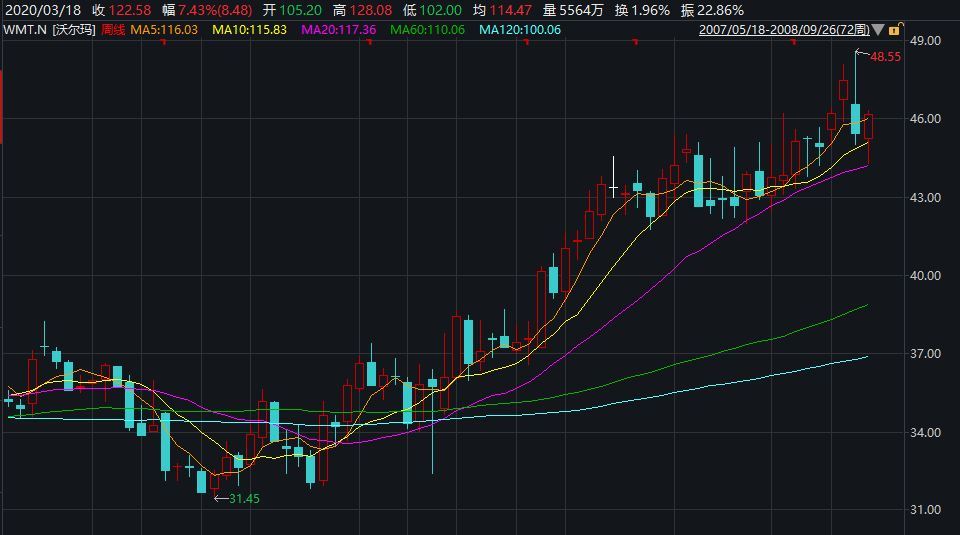Click the unlock padlock icon
The image size is (960, 535).
click(894, 29)
